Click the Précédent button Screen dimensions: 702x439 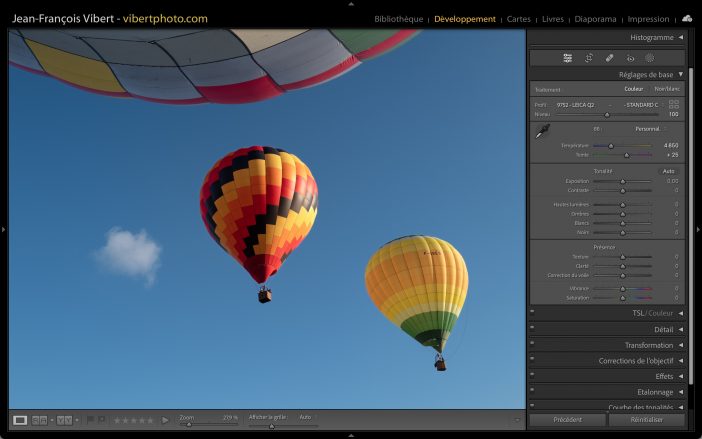[567, 420]
